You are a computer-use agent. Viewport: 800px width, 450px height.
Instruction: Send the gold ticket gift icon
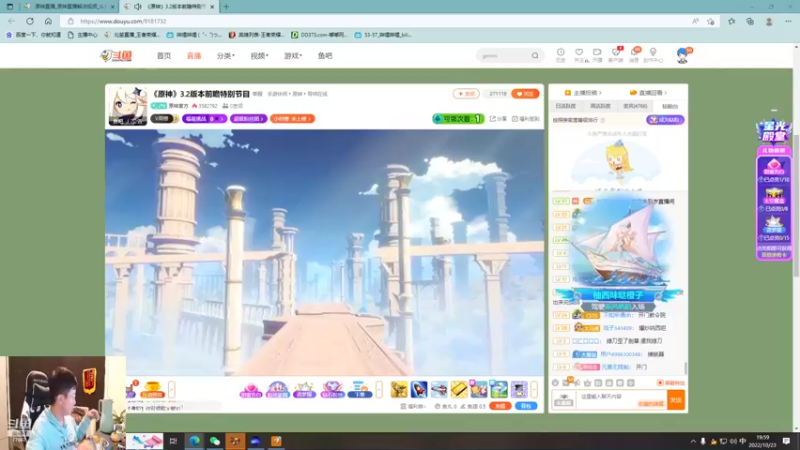459,390
